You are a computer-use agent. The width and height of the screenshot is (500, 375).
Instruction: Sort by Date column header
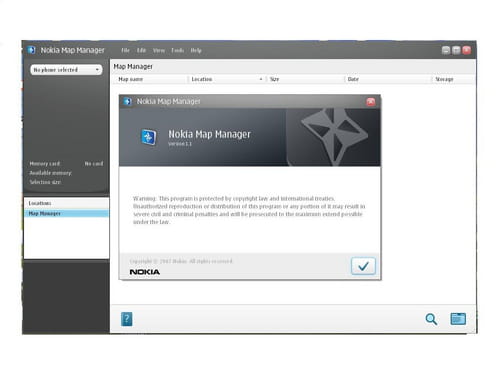click(x=353, y=79)
